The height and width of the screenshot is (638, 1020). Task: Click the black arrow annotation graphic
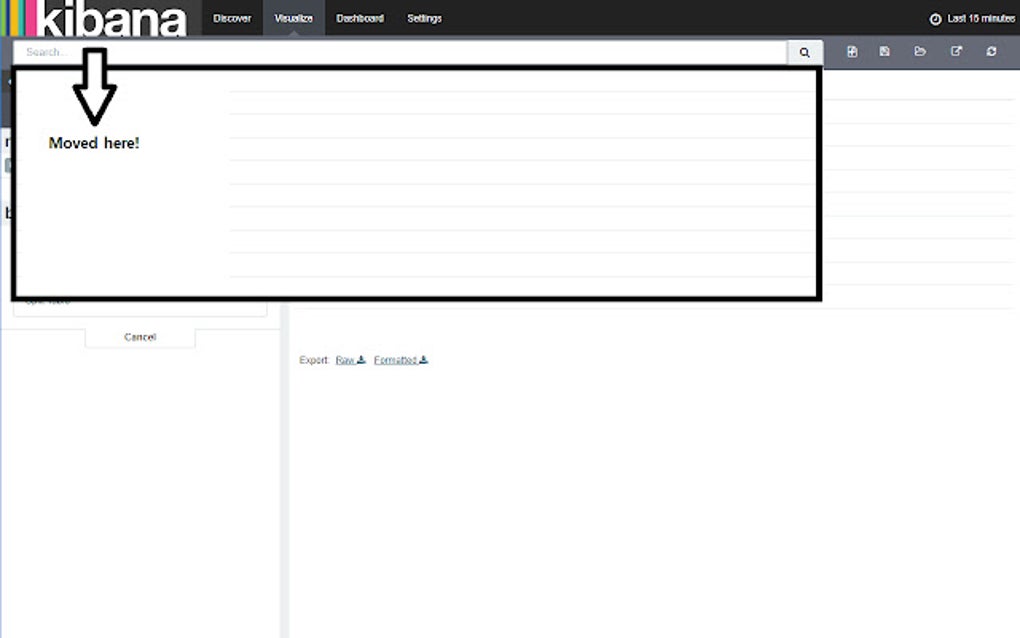[x=96, y=85]
